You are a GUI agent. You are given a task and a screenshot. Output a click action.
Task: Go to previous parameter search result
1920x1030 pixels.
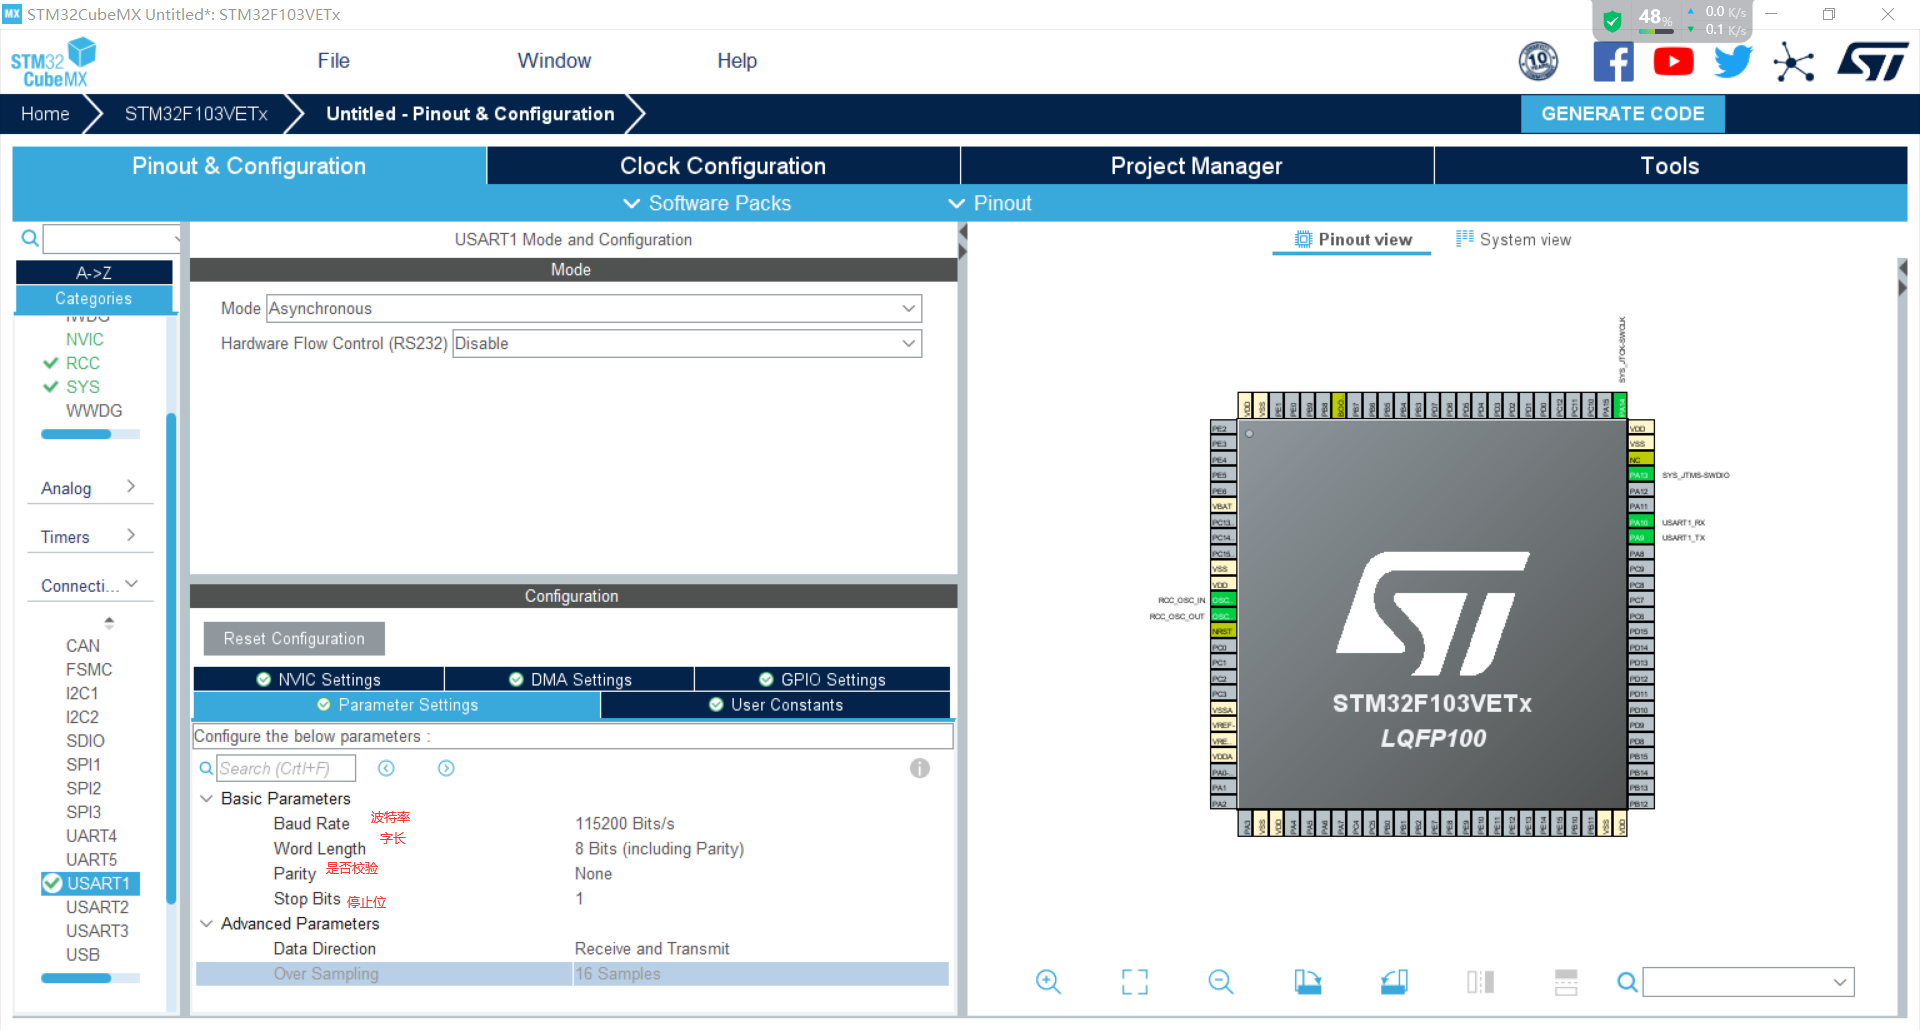[386, 768]
